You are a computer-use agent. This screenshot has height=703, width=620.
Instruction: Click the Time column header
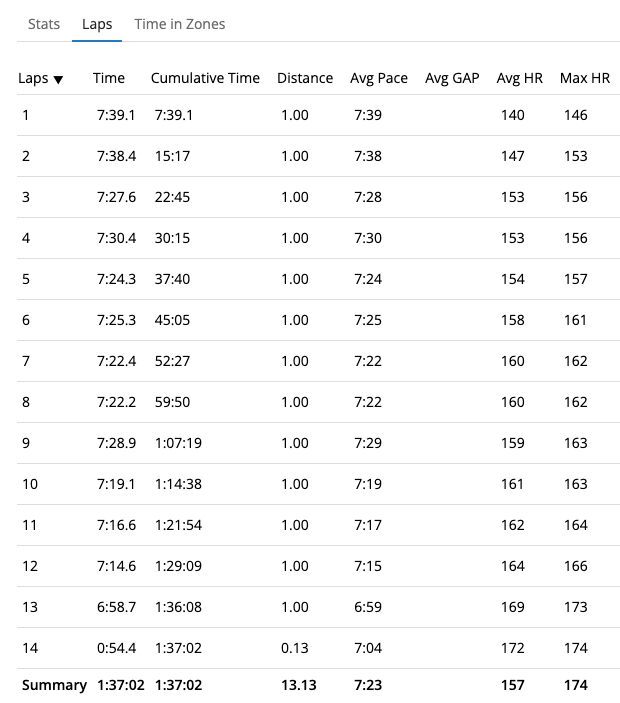click(109, 78)
